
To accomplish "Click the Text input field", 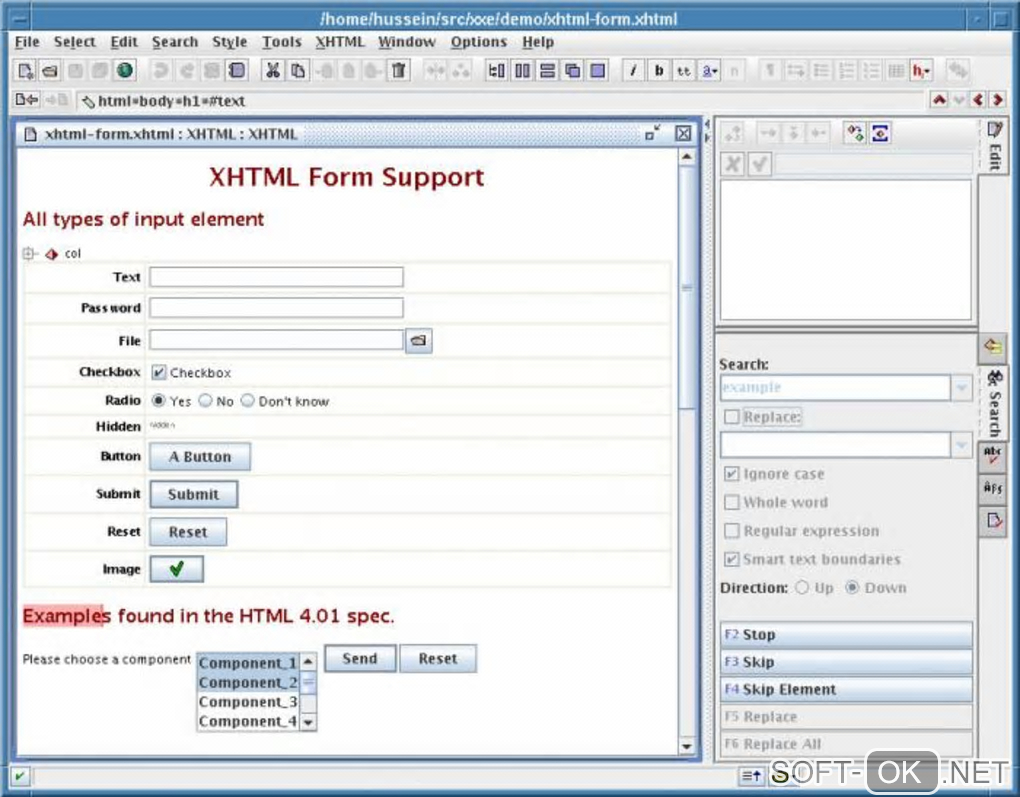I will [276, 277].
